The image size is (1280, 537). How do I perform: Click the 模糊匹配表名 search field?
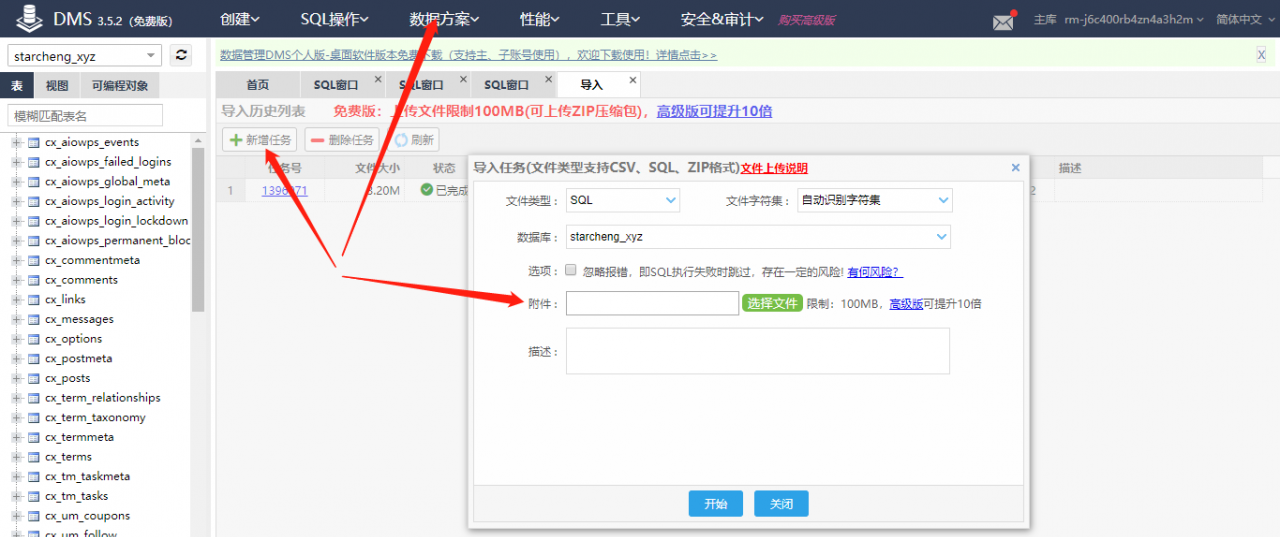coord(85,116)
